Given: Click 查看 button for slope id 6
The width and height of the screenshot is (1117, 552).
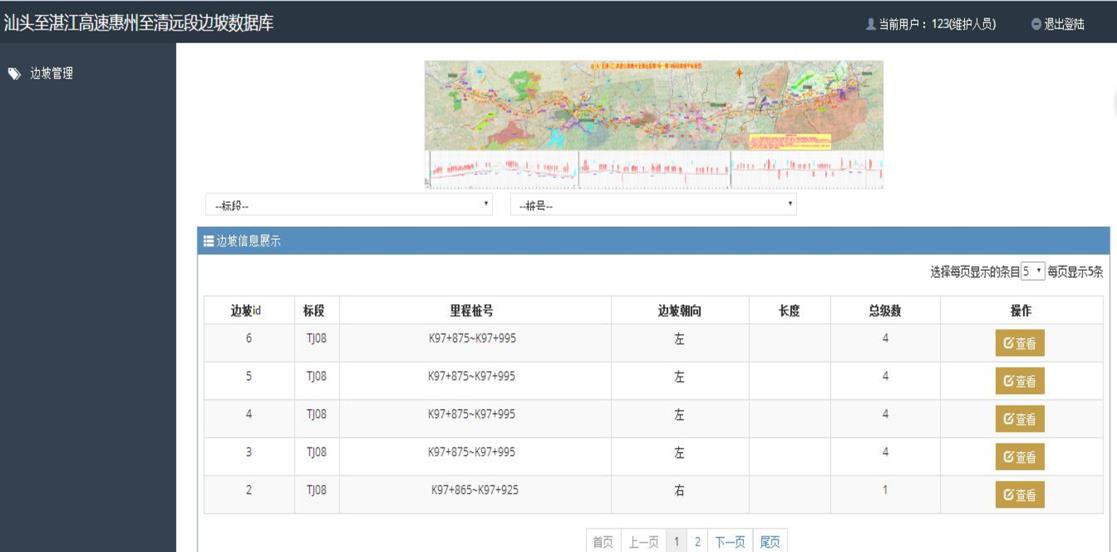Looking at the screenshot, I should (1019, 343).
